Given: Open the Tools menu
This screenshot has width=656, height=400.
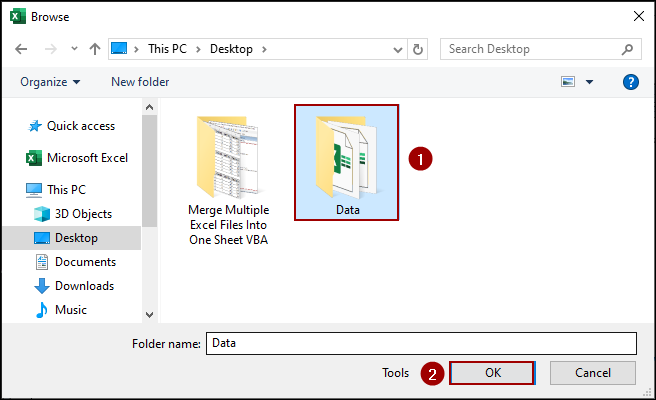Looking at the screenshot, I should tap(395, 373).
